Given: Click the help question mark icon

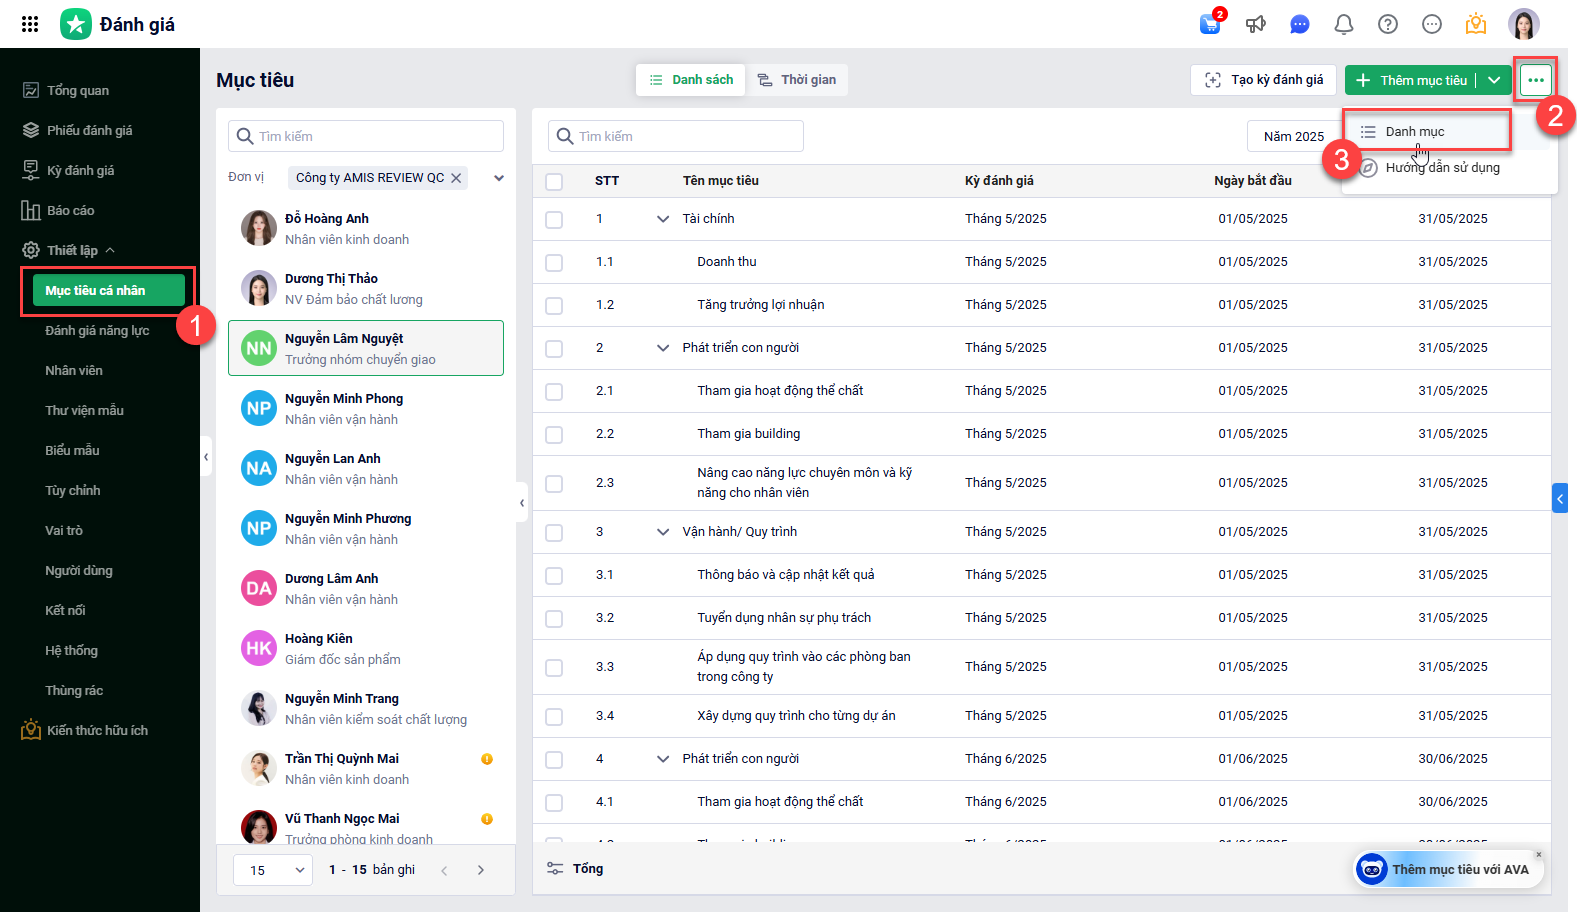Looking at the screenshot, I should coord(1387,24).
